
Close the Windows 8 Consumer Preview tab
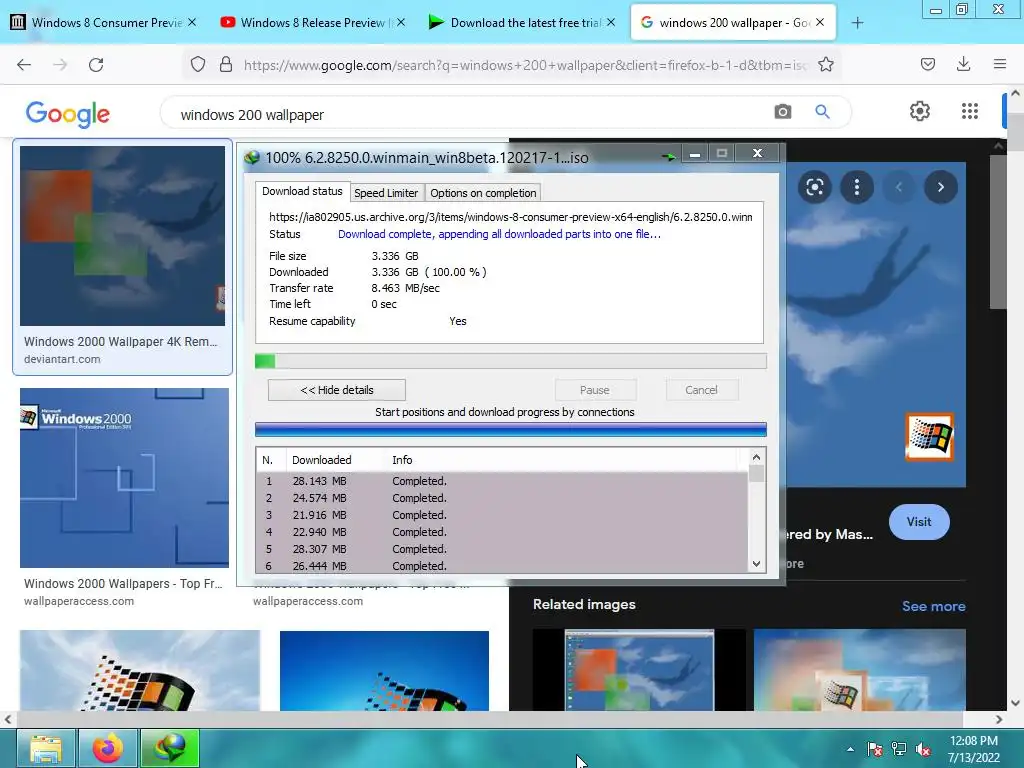pyautogui.click(x=192, y=22)
